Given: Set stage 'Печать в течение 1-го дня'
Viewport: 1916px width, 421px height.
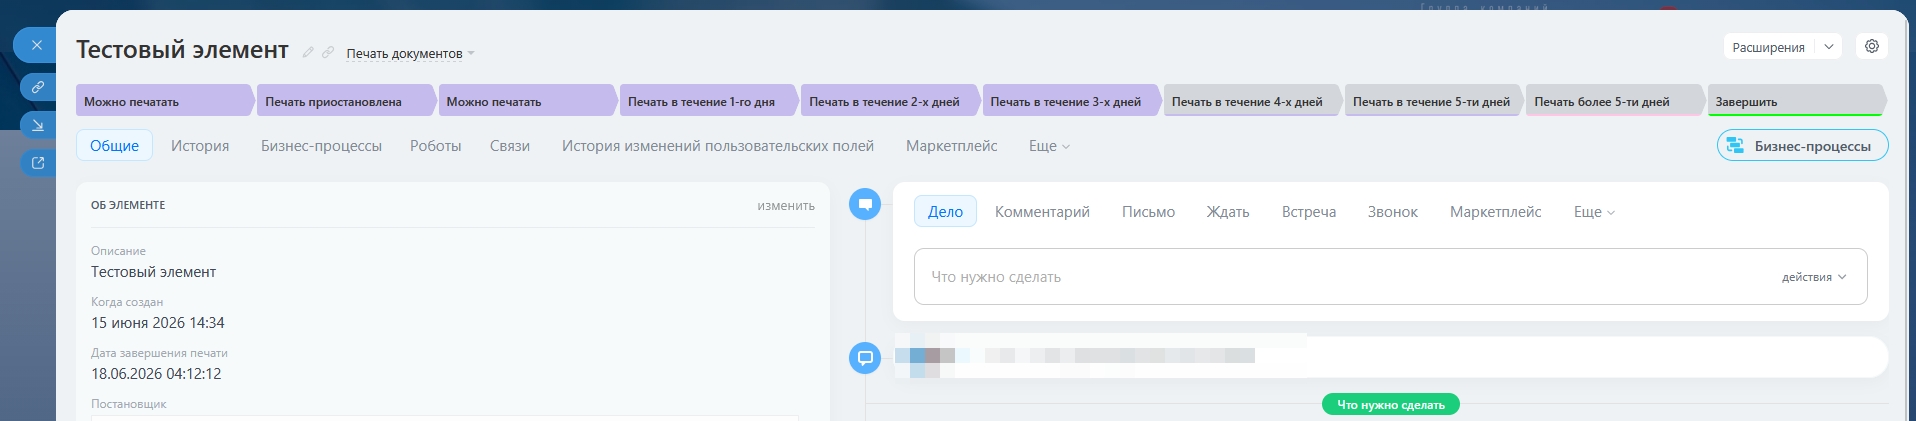Looking at the screenshot, I should pos(709,101).
